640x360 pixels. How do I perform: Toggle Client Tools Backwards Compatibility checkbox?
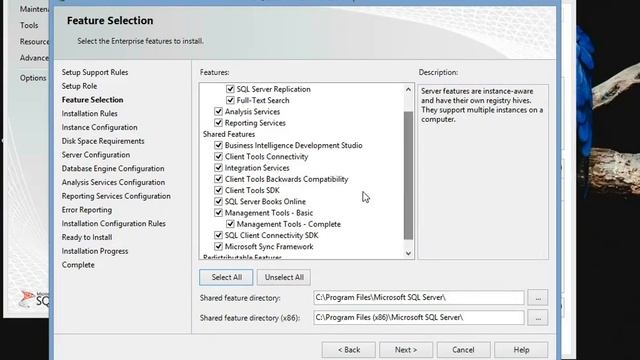[218, 179]
